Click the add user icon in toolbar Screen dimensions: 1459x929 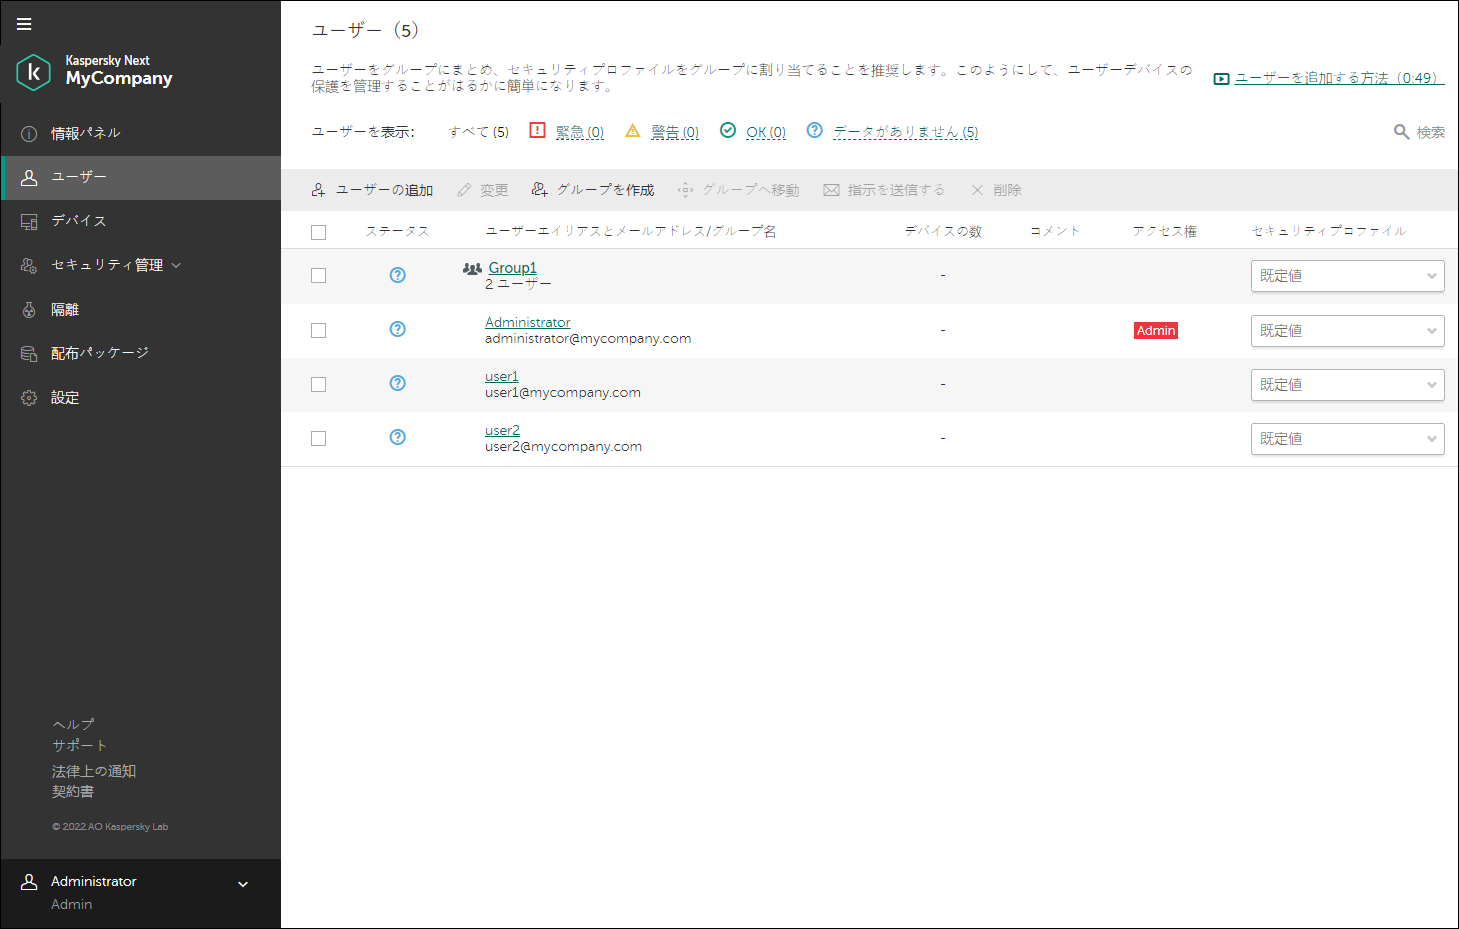319,190
